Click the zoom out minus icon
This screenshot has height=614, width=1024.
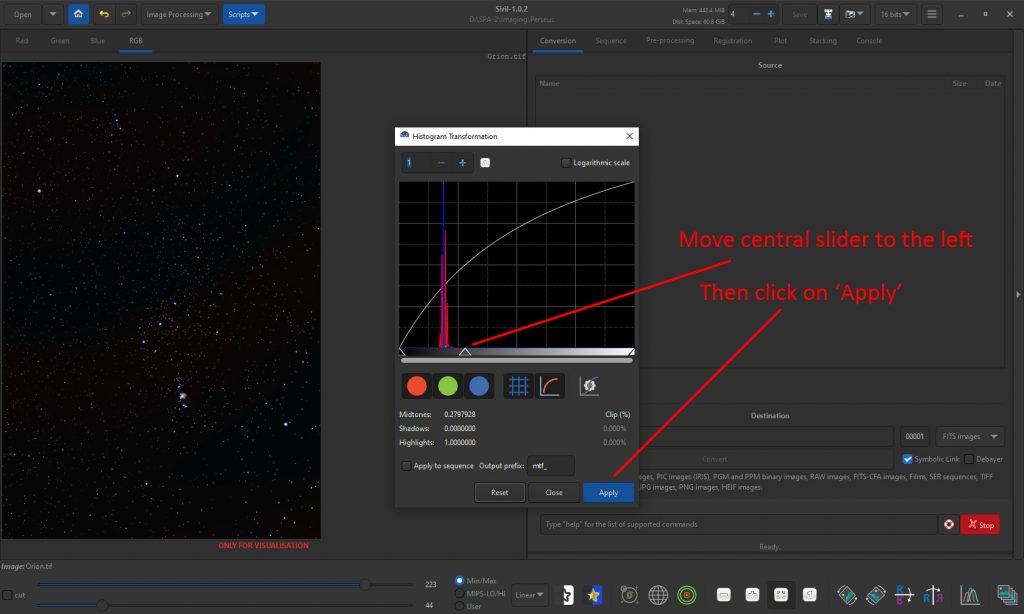724,595
